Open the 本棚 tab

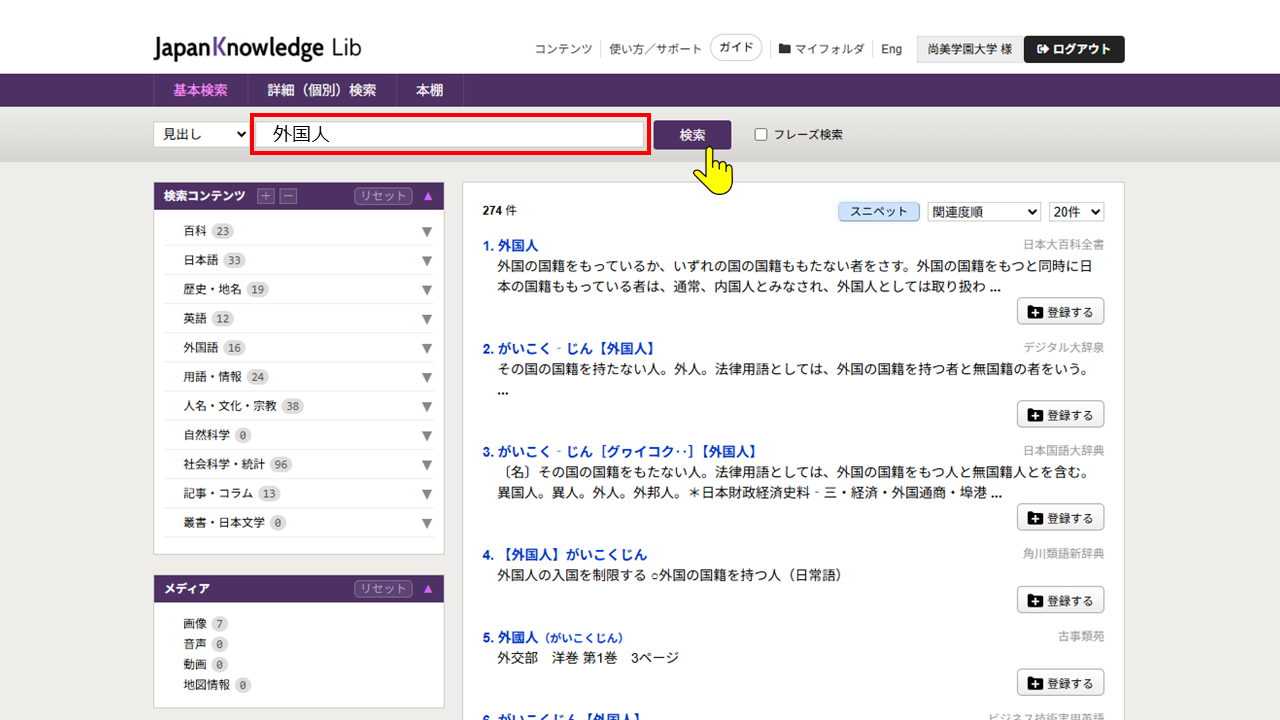[429, 90]
